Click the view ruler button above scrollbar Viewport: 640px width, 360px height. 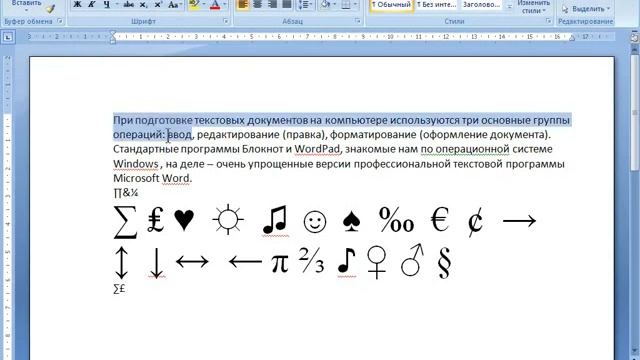click(635, 38)
